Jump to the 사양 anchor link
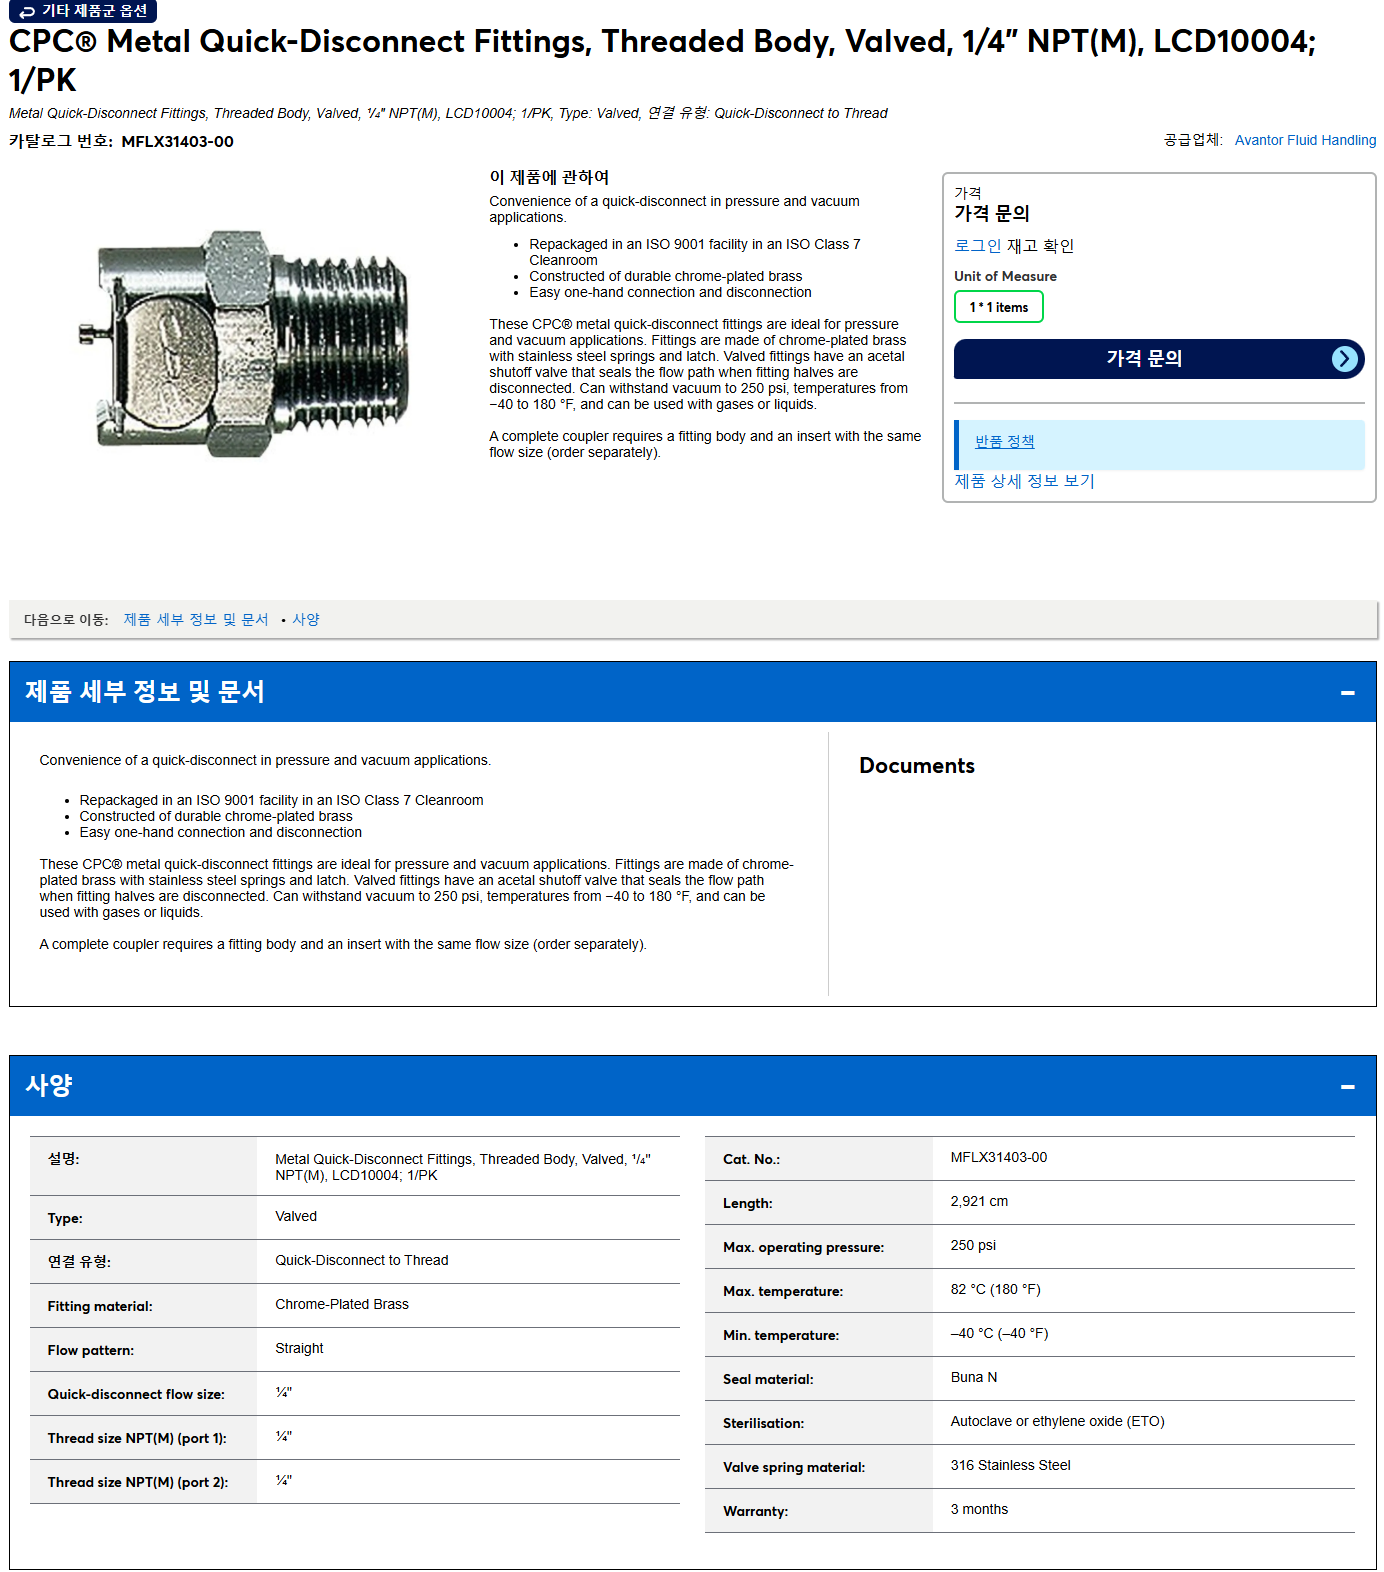1384x1572 pixels. pos(306,619)
